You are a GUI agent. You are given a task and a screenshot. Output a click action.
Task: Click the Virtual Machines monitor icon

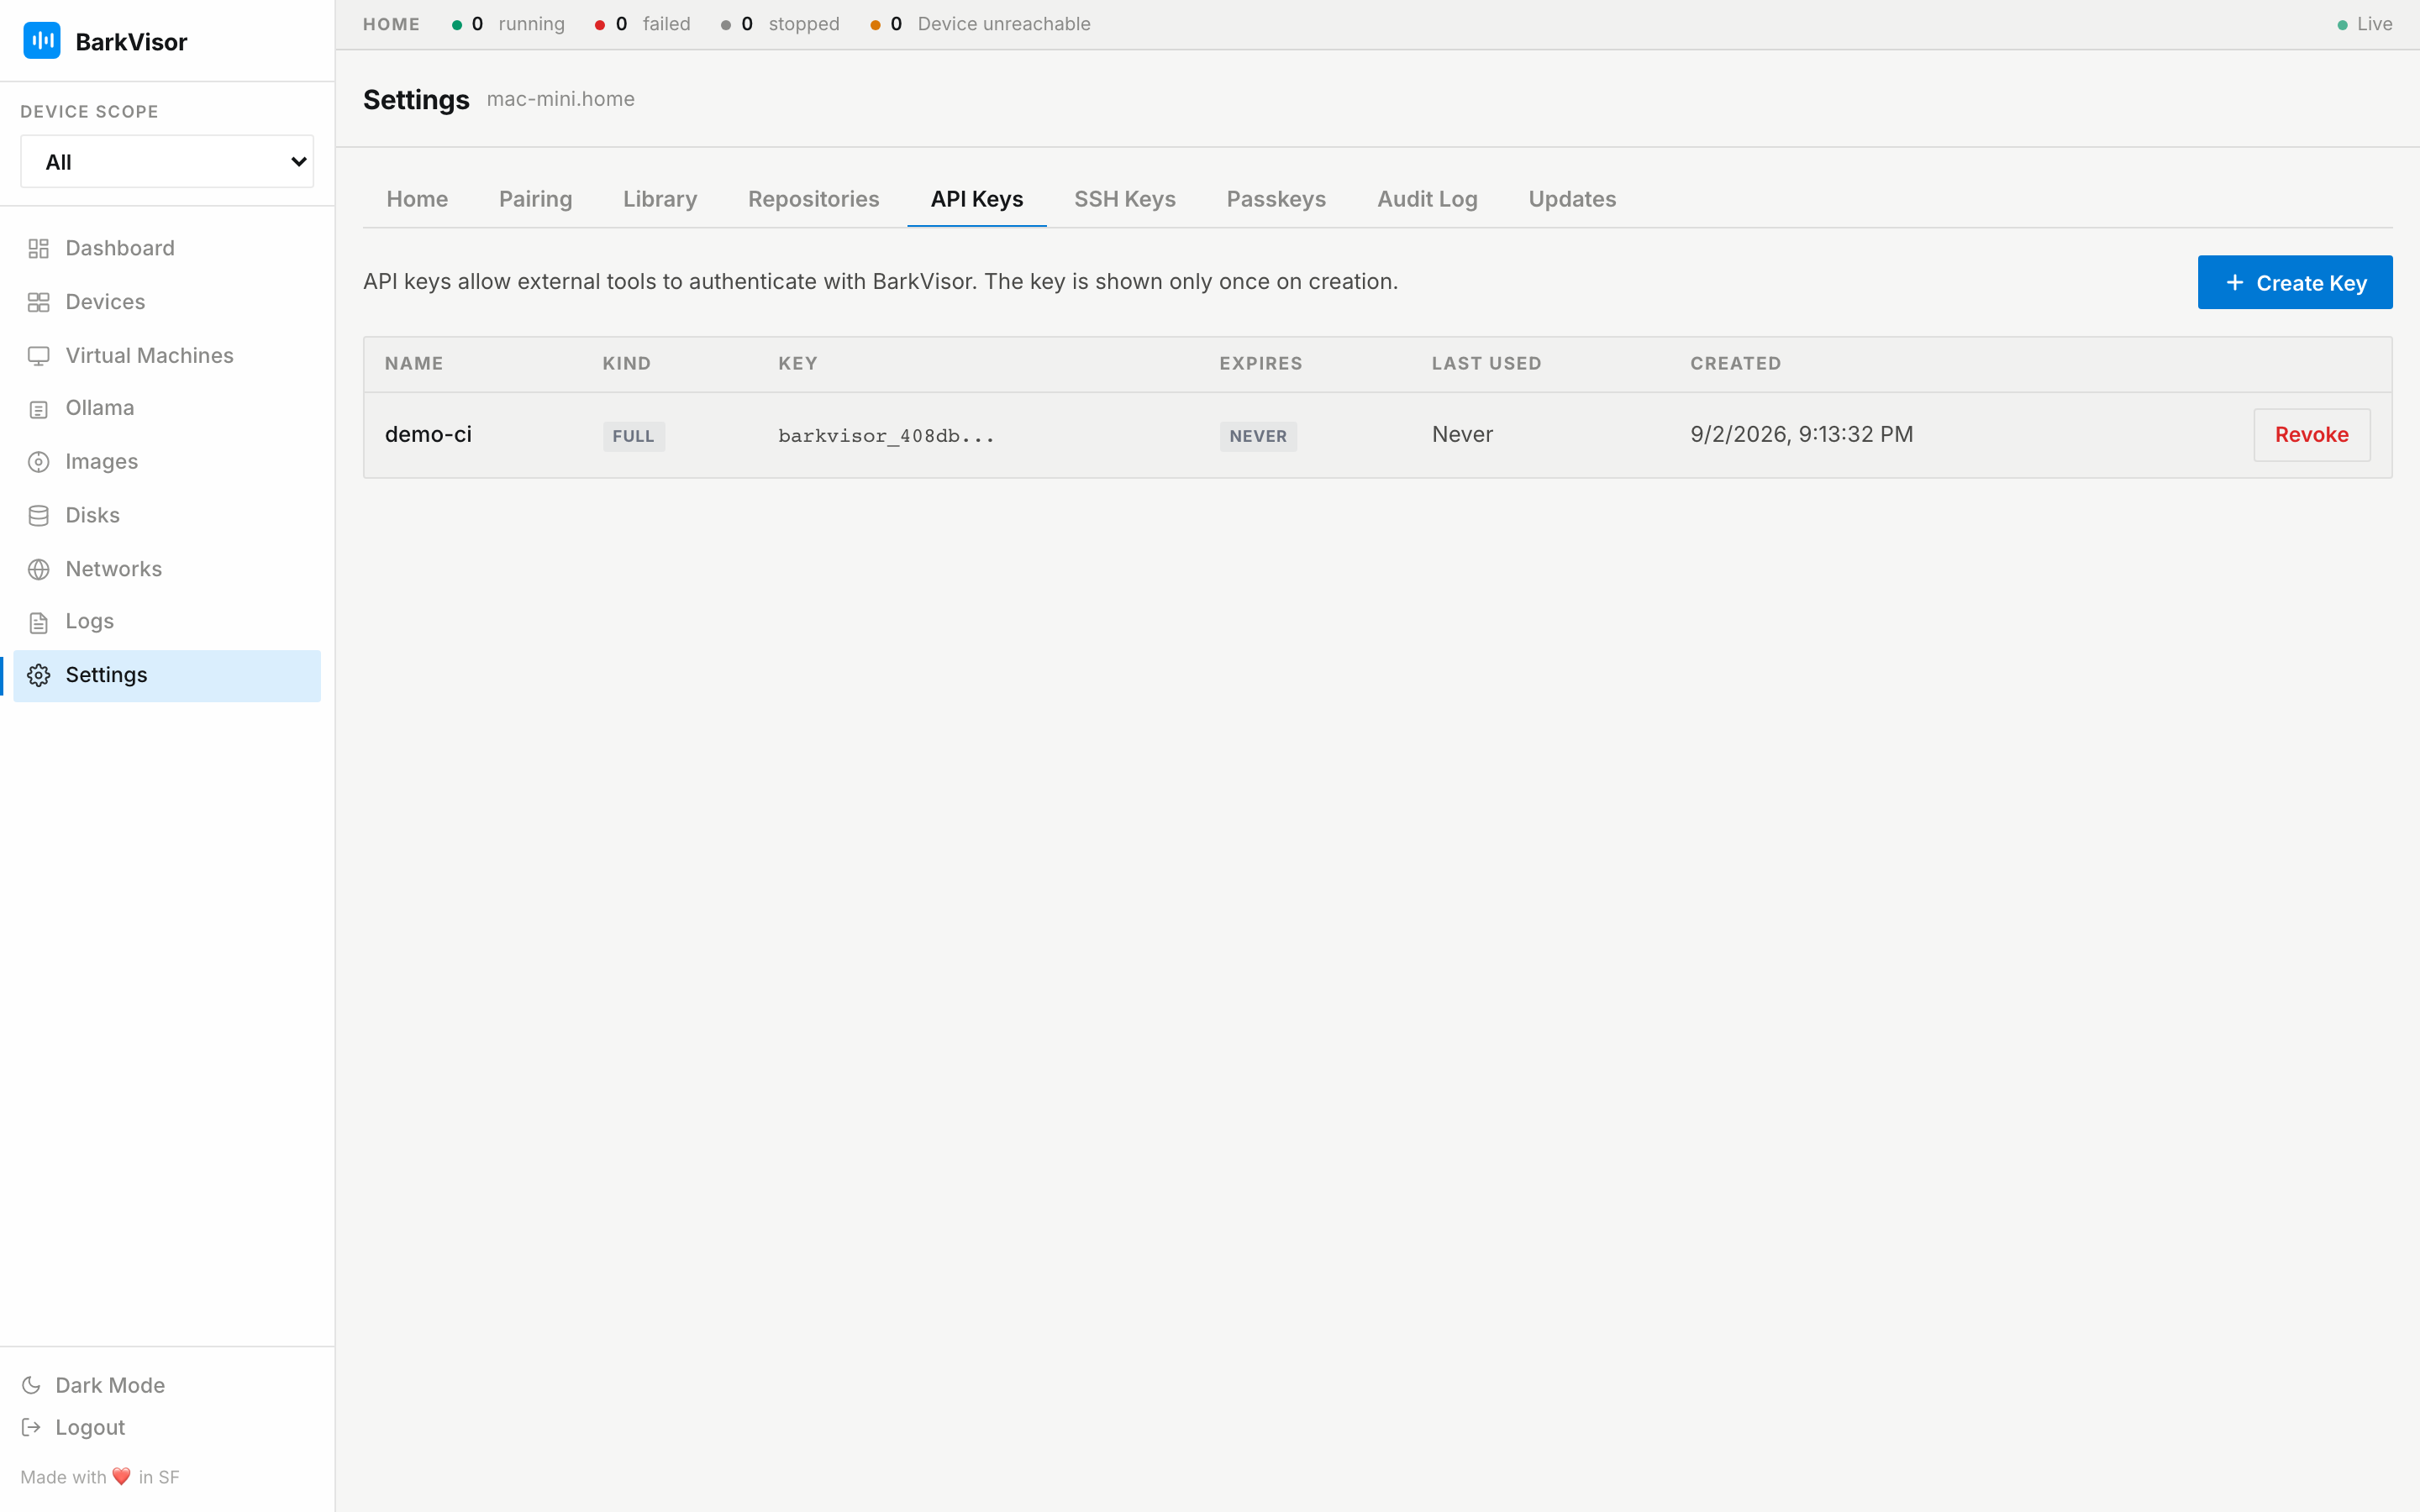tap(39, 356)
